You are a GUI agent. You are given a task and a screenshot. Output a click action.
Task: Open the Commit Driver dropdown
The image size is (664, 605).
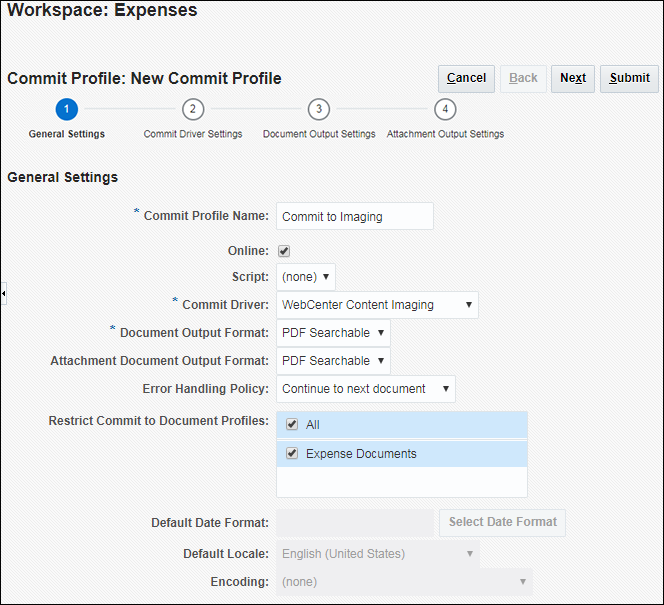pos(377,305)
